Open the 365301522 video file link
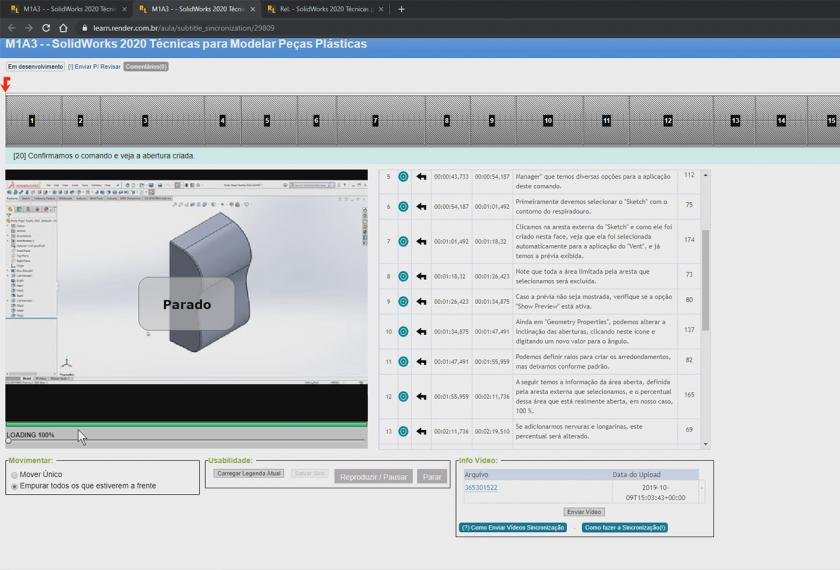The width and height of the screenshot is (840, 570). point(481,488)
